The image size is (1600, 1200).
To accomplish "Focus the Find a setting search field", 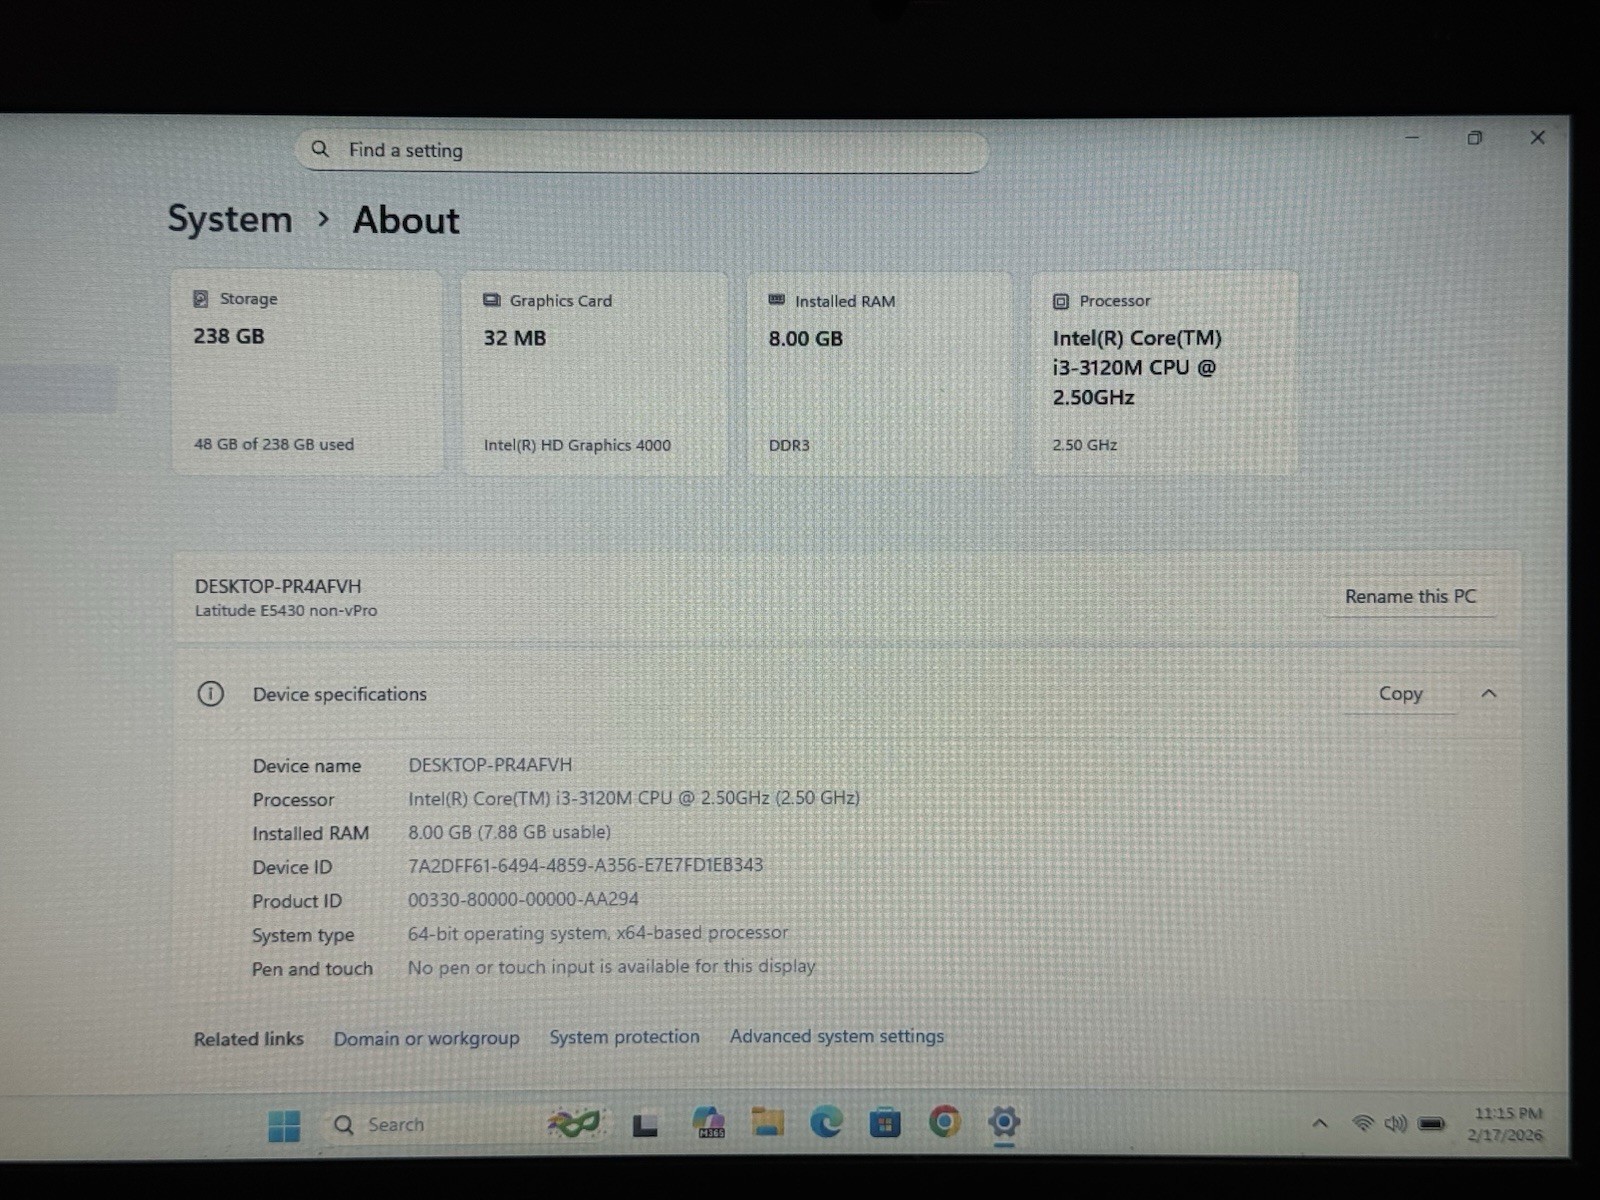I will 642,150.
